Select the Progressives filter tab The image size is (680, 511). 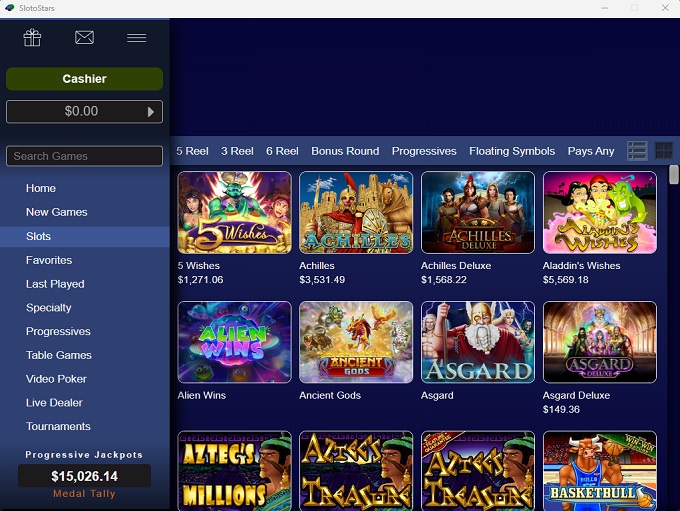point(424,151)
